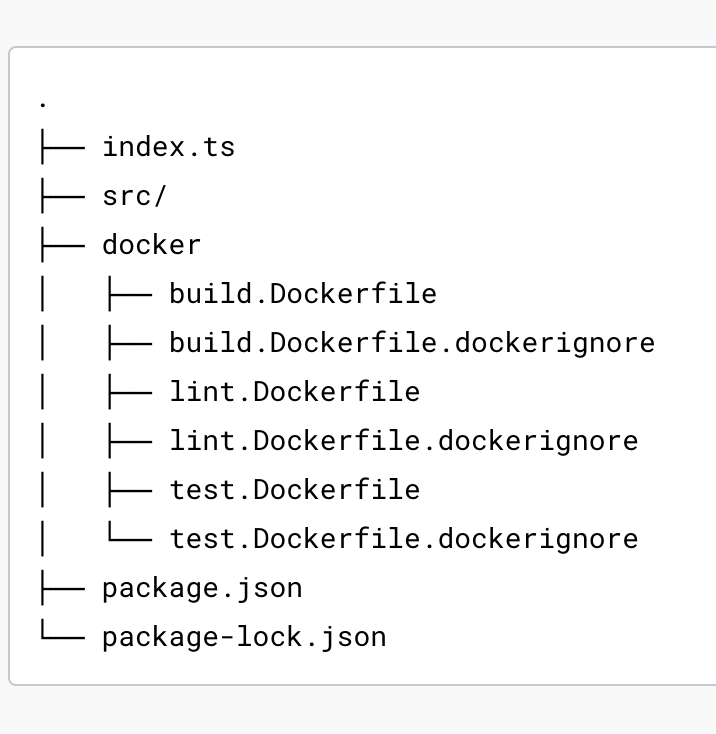Click the branch connector before index.ts

(62, 147)
